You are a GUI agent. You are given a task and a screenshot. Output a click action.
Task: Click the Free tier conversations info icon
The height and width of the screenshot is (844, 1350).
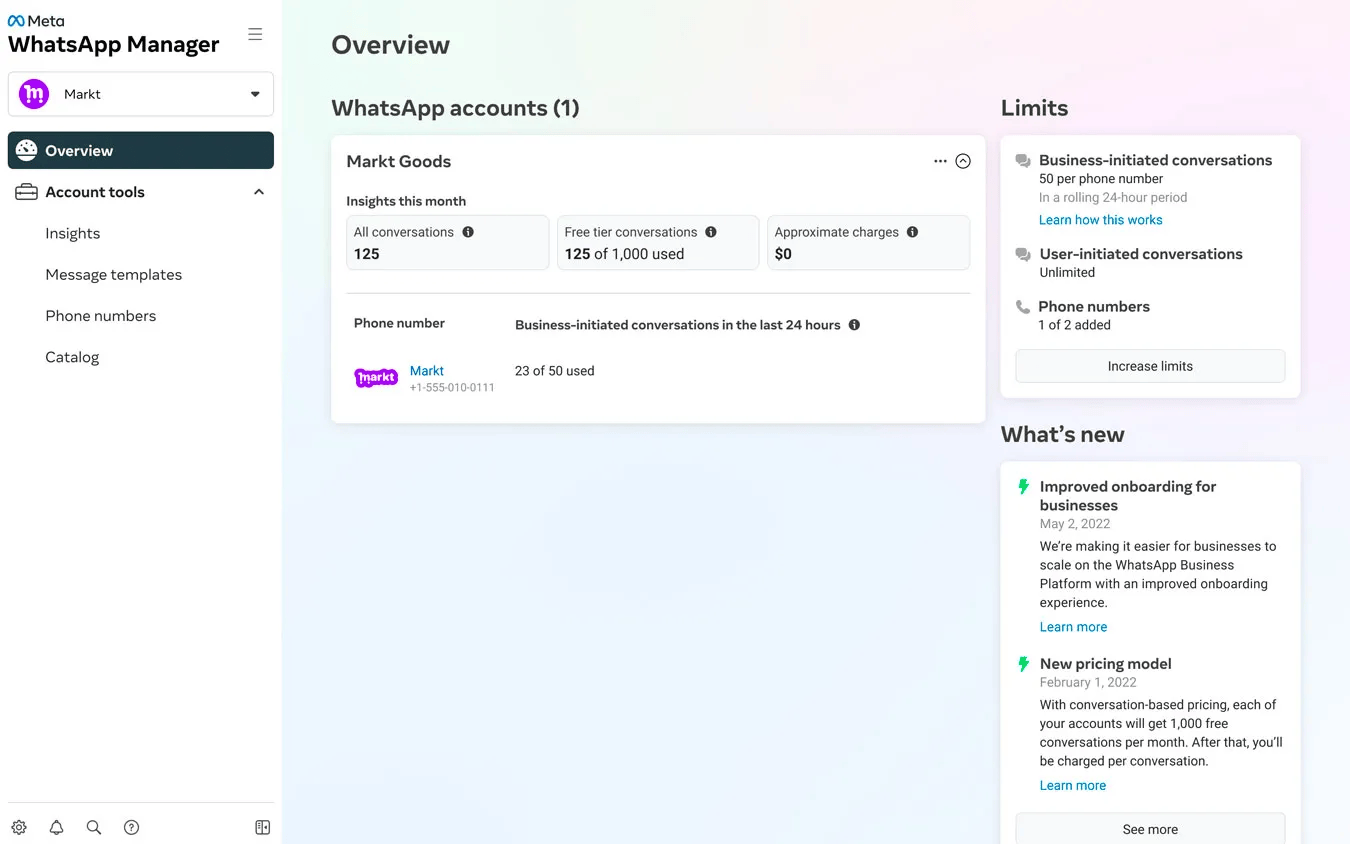711,231
